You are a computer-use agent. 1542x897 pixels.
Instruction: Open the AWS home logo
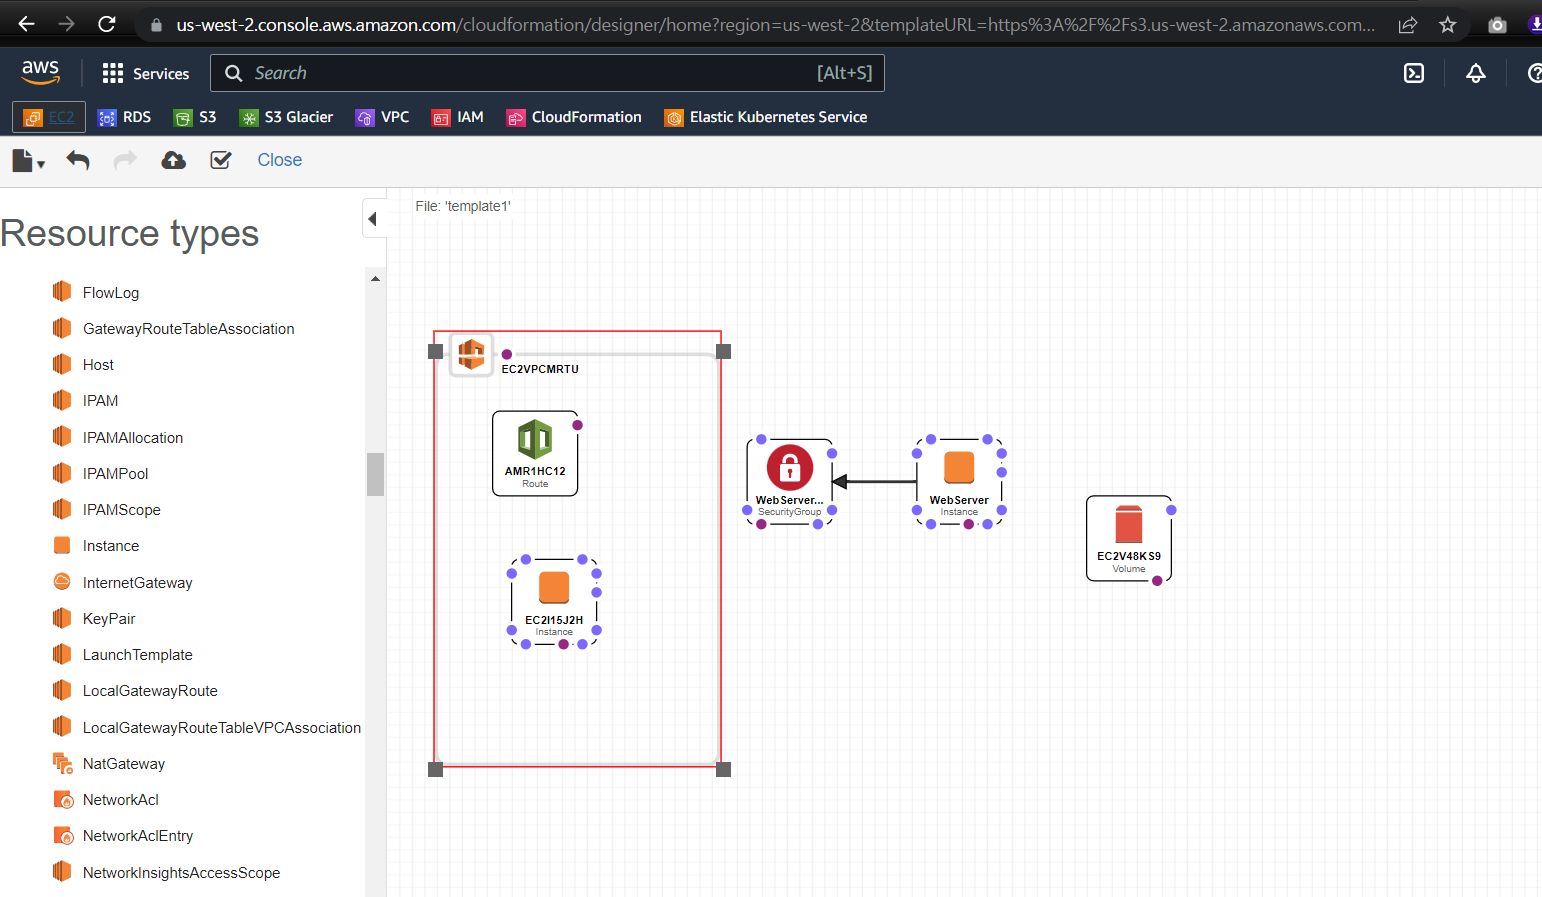(40, 72)
